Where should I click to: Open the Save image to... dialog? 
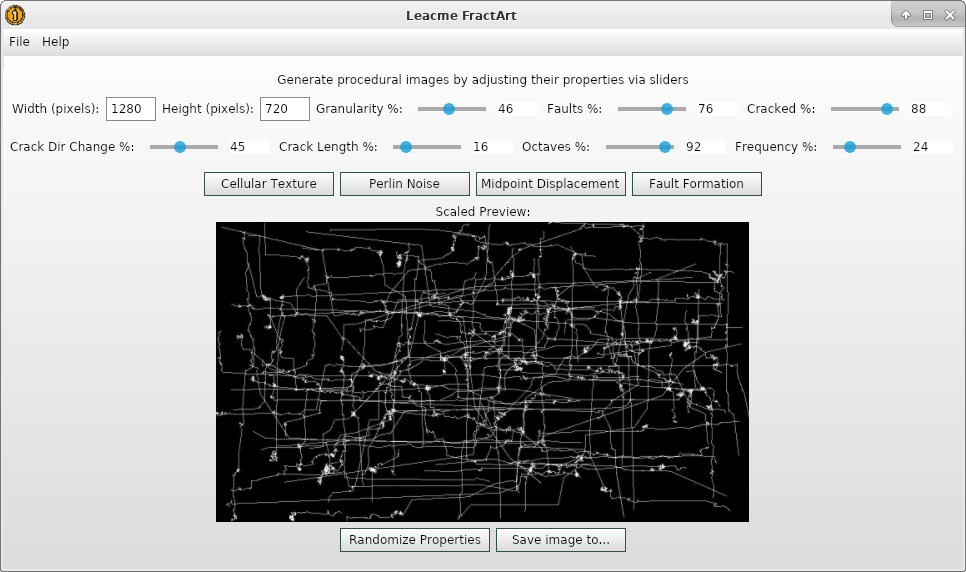tap(560, 540)
